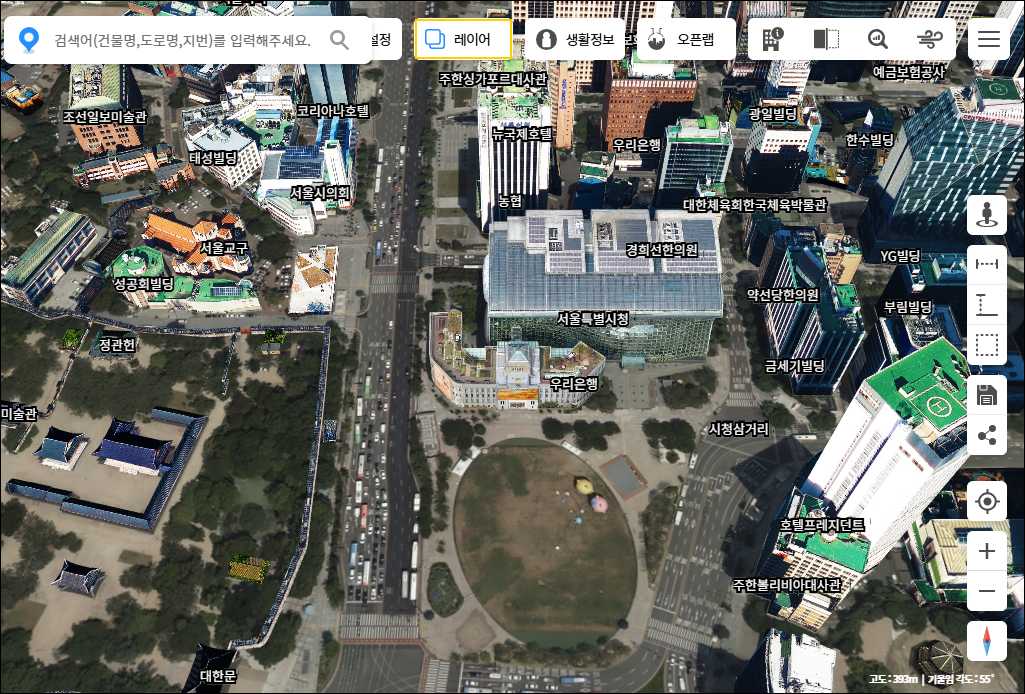Open the analysis magnifier tool

(878, 39)
